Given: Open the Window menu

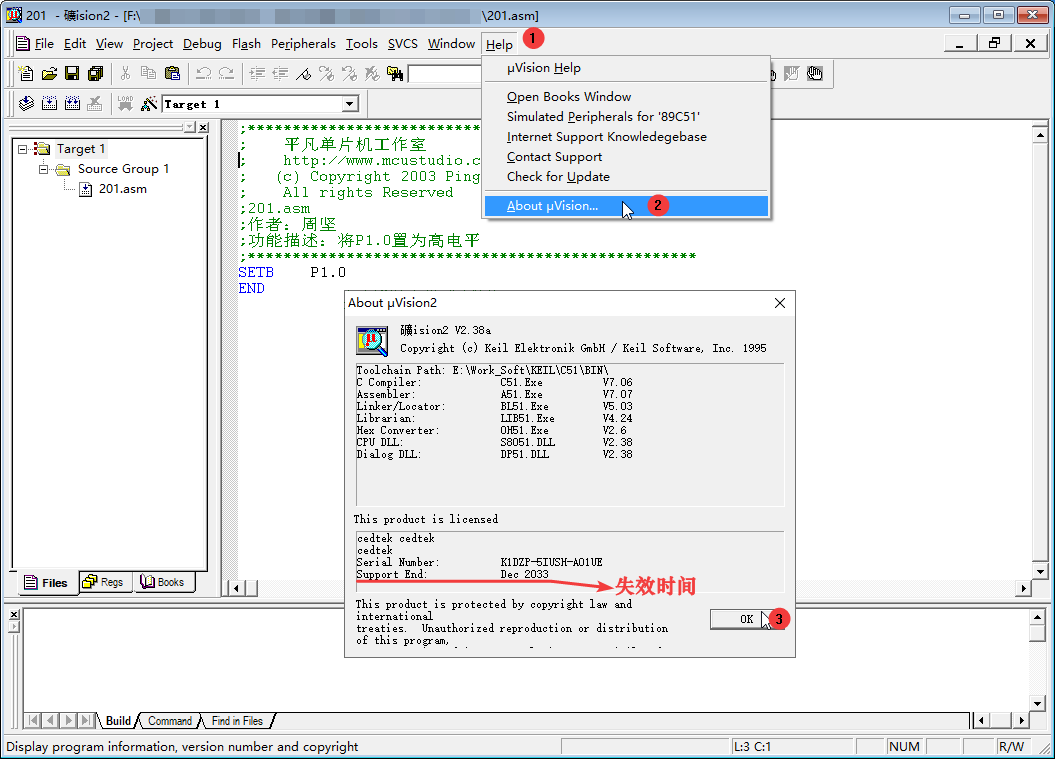Looking at the screenshot, I should [x=451, y=44].
